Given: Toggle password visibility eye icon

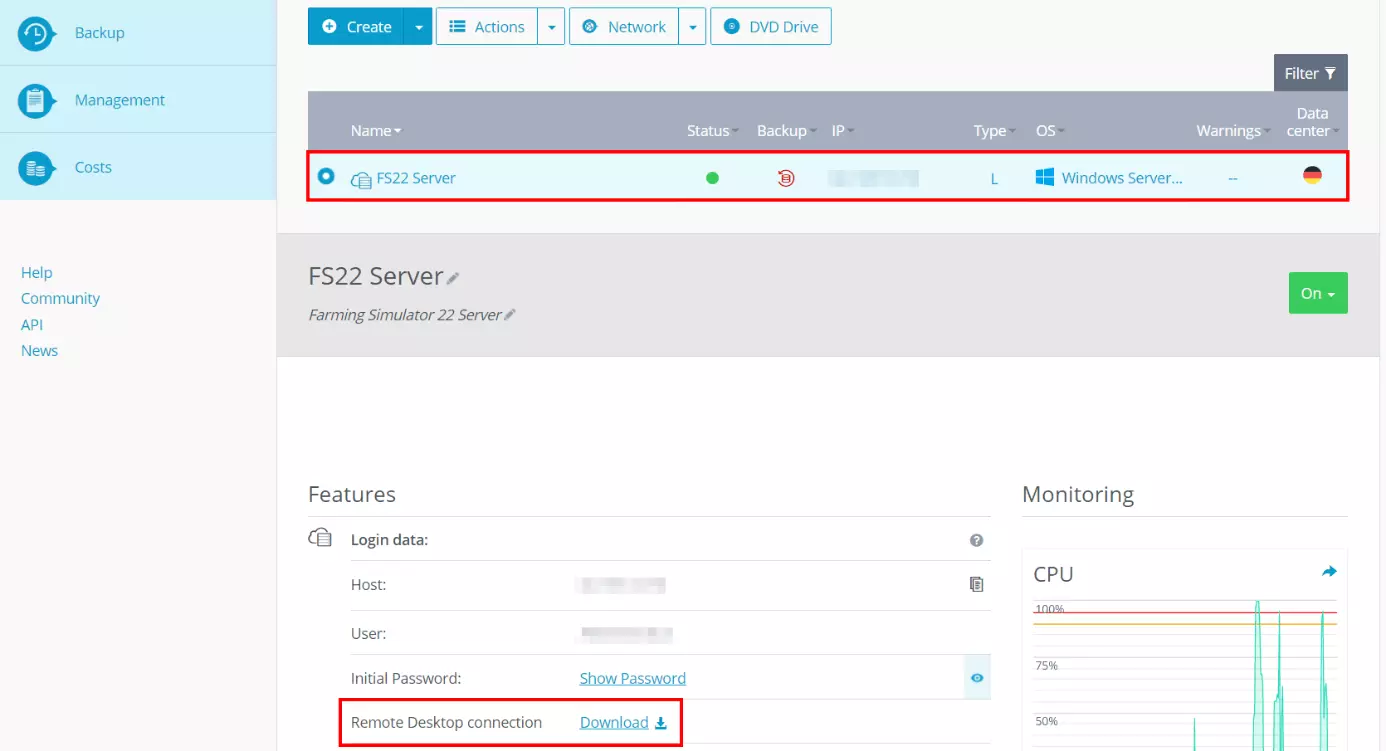Looking at the screenshot, I should [x=977, y=678].
